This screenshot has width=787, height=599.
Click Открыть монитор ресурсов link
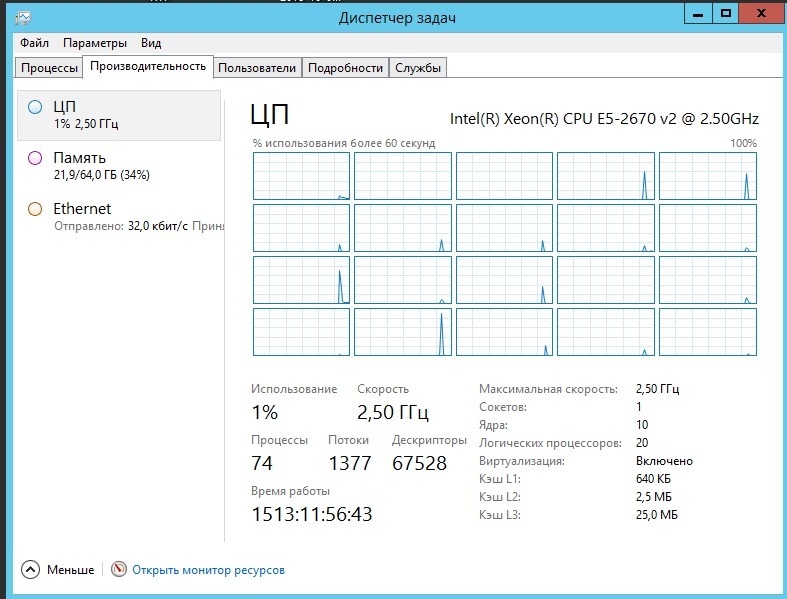pyautogui.click(x=208, y=570)
